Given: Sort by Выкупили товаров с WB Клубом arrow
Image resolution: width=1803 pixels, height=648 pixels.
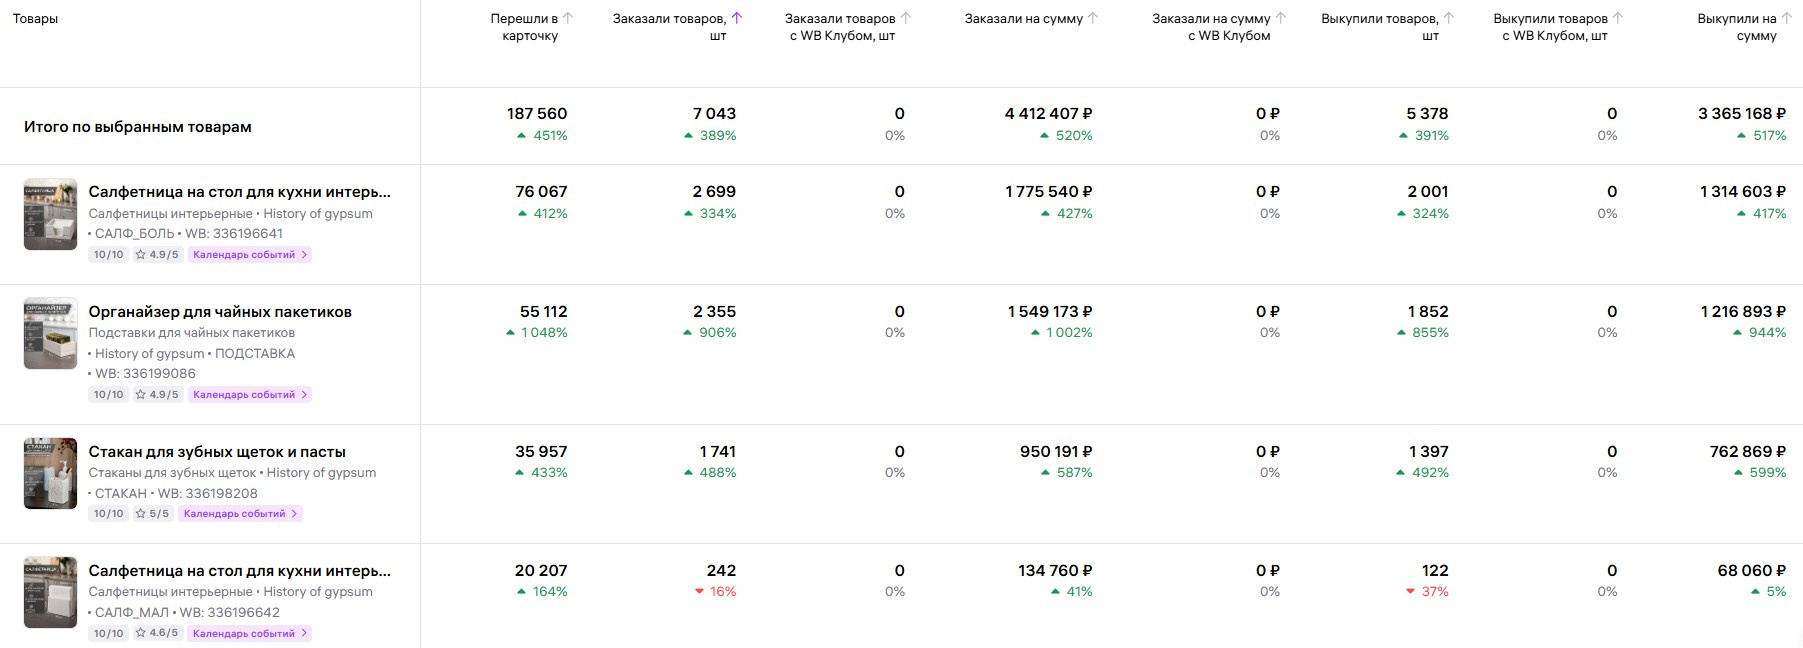Looking at the screenshot, I should click(x=1618, y=18).
